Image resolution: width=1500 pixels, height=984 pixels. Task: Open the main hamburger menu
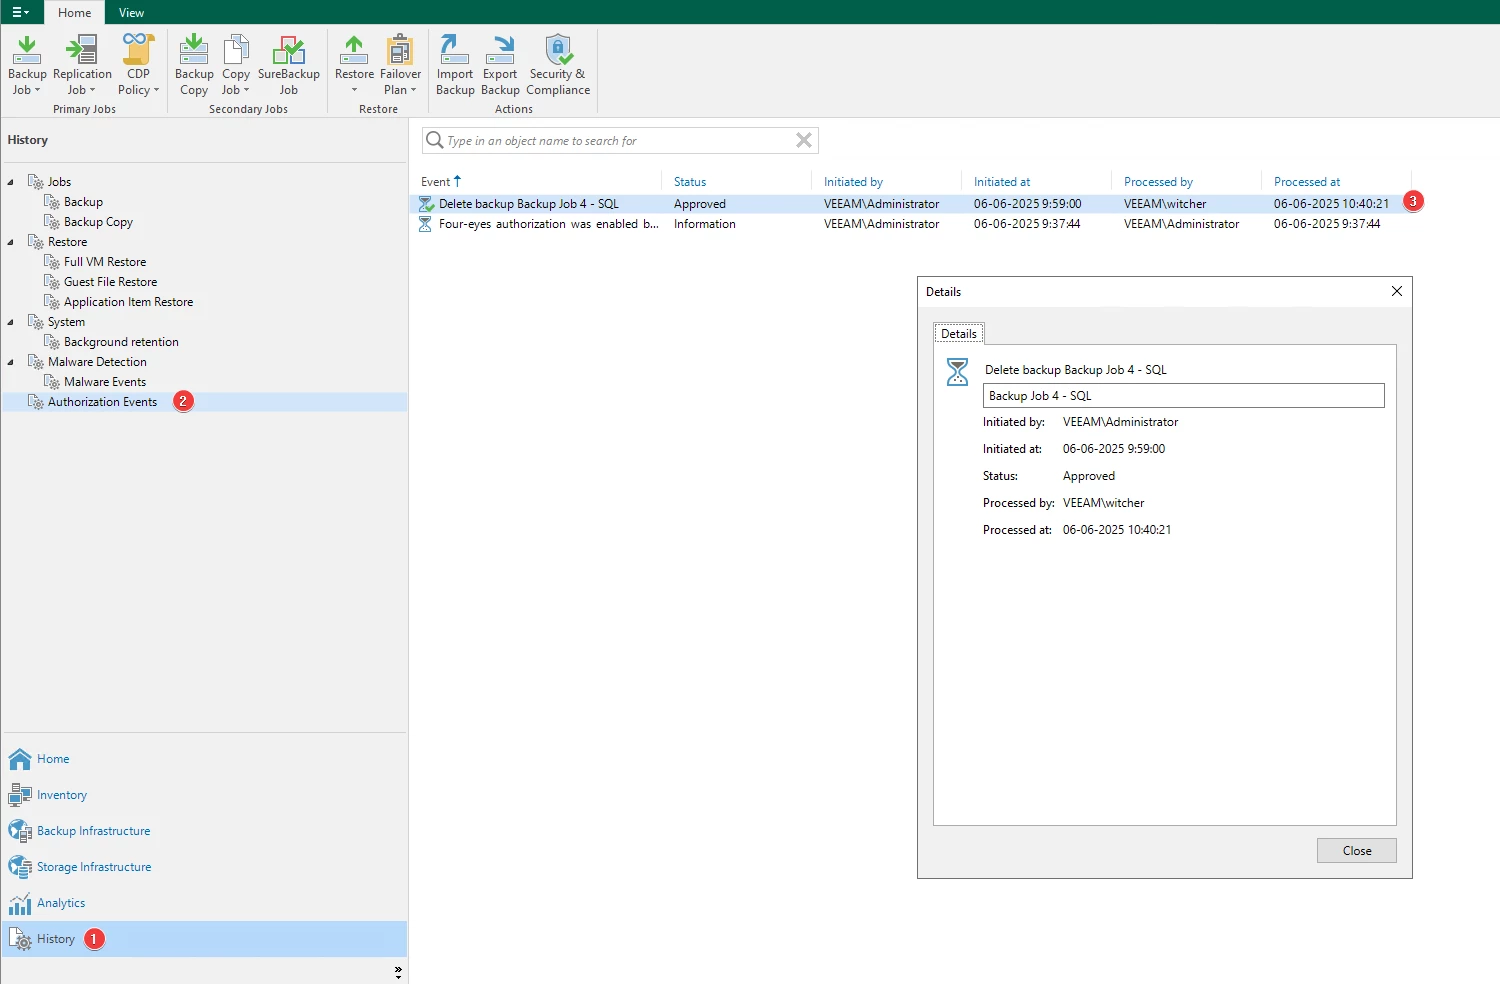tap(20, 12)
